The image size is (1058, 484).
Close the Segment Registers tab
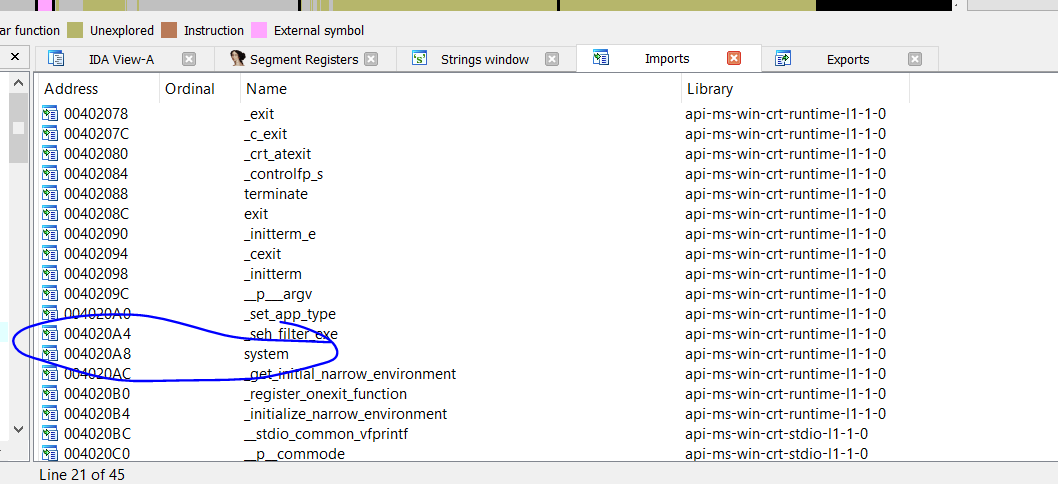click(x=371, y=59)
